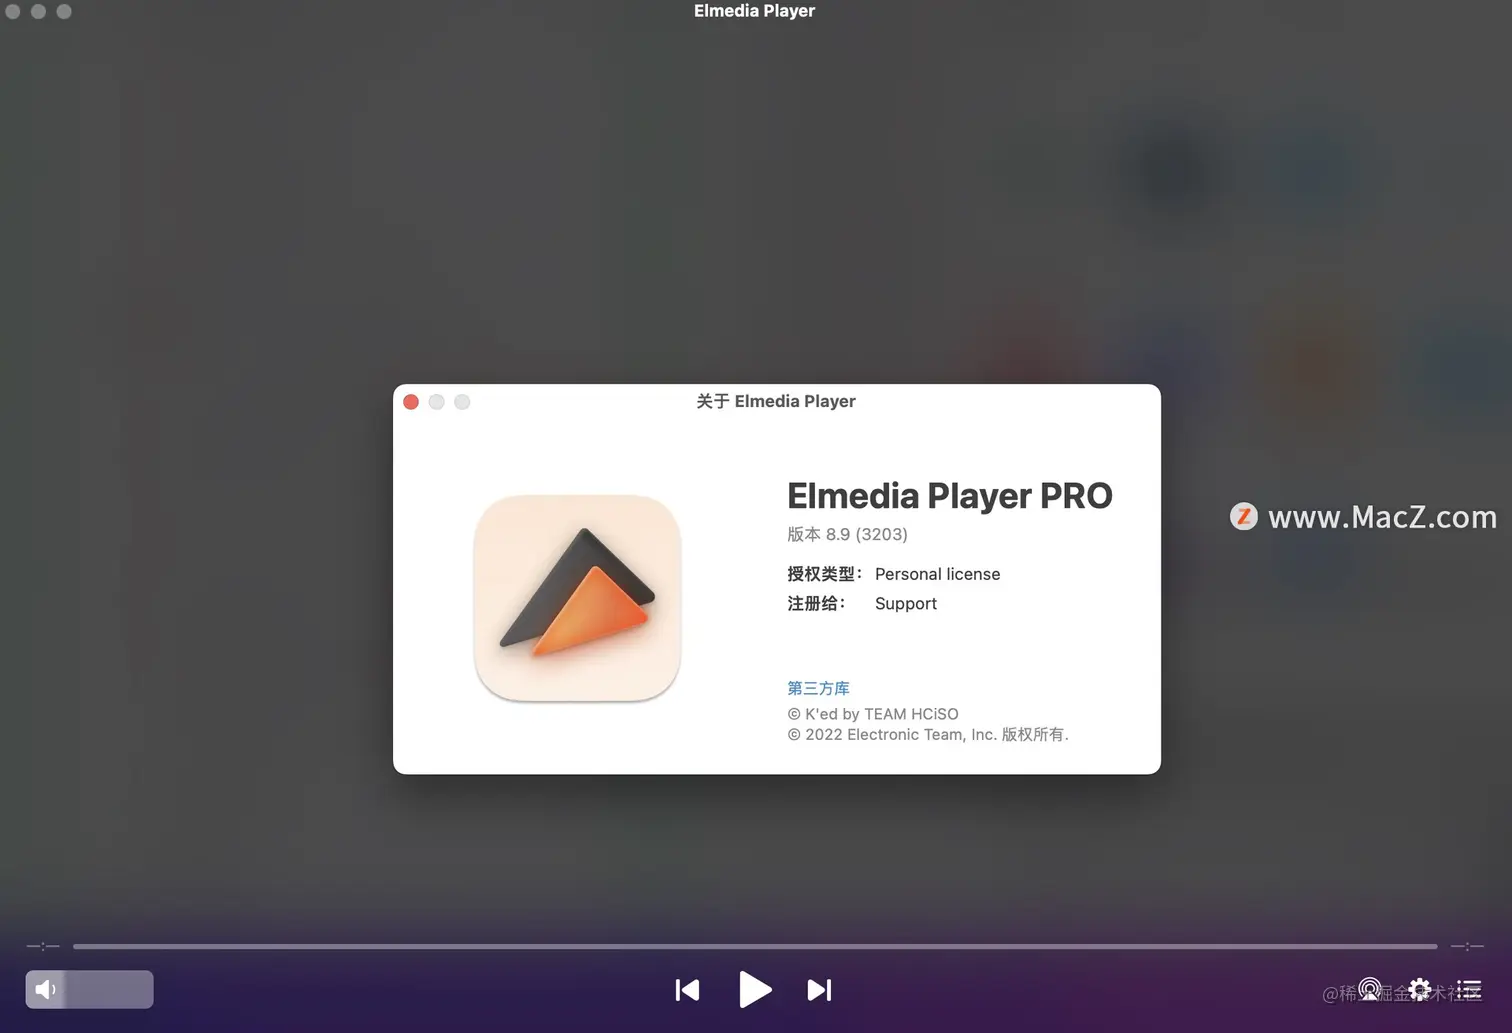Skip to the next track
This screenshot has width=1512, height=1033.
click(x=819, y=990)
